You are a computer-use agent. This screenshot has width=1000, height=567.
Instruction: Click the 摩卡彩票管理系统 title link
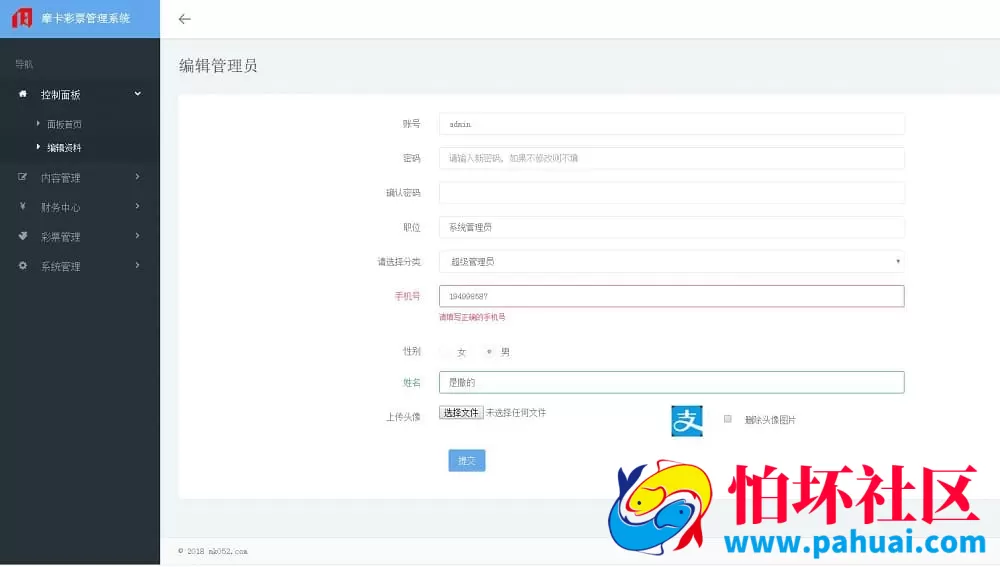coord(85,18)
